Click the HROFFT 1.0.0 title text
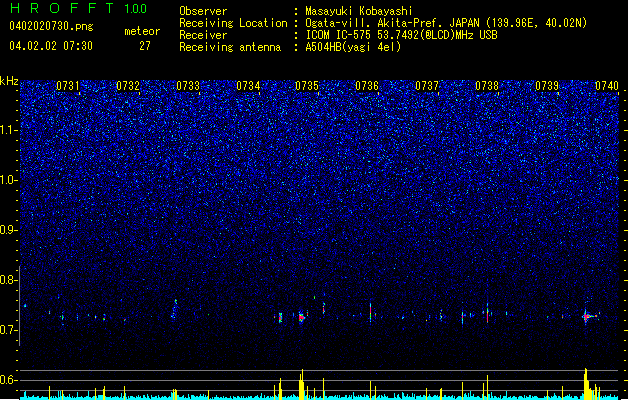Screen dimensions: 629x400 [x=78, y=8]
